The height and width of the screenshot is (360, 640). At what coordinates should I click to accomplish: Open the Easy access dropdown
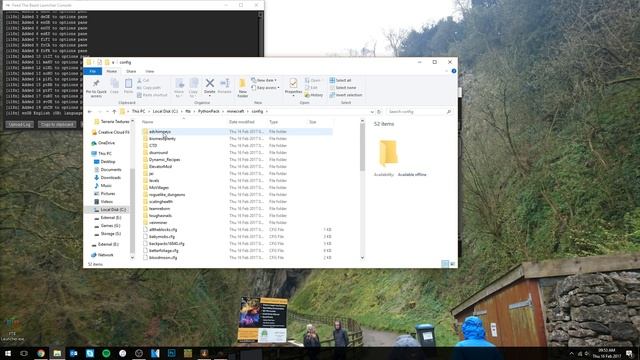point(266,88)
